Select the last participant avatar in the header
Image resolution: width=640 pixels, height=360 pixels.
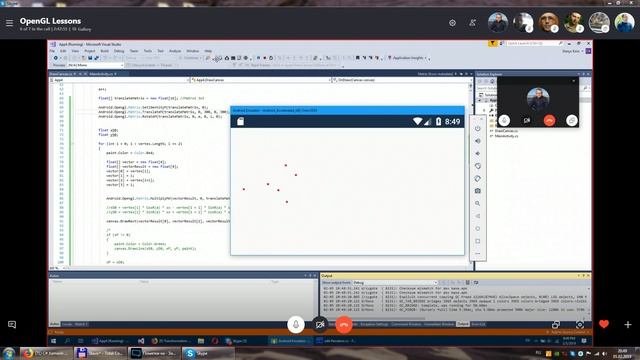click(x=624, y=22)
